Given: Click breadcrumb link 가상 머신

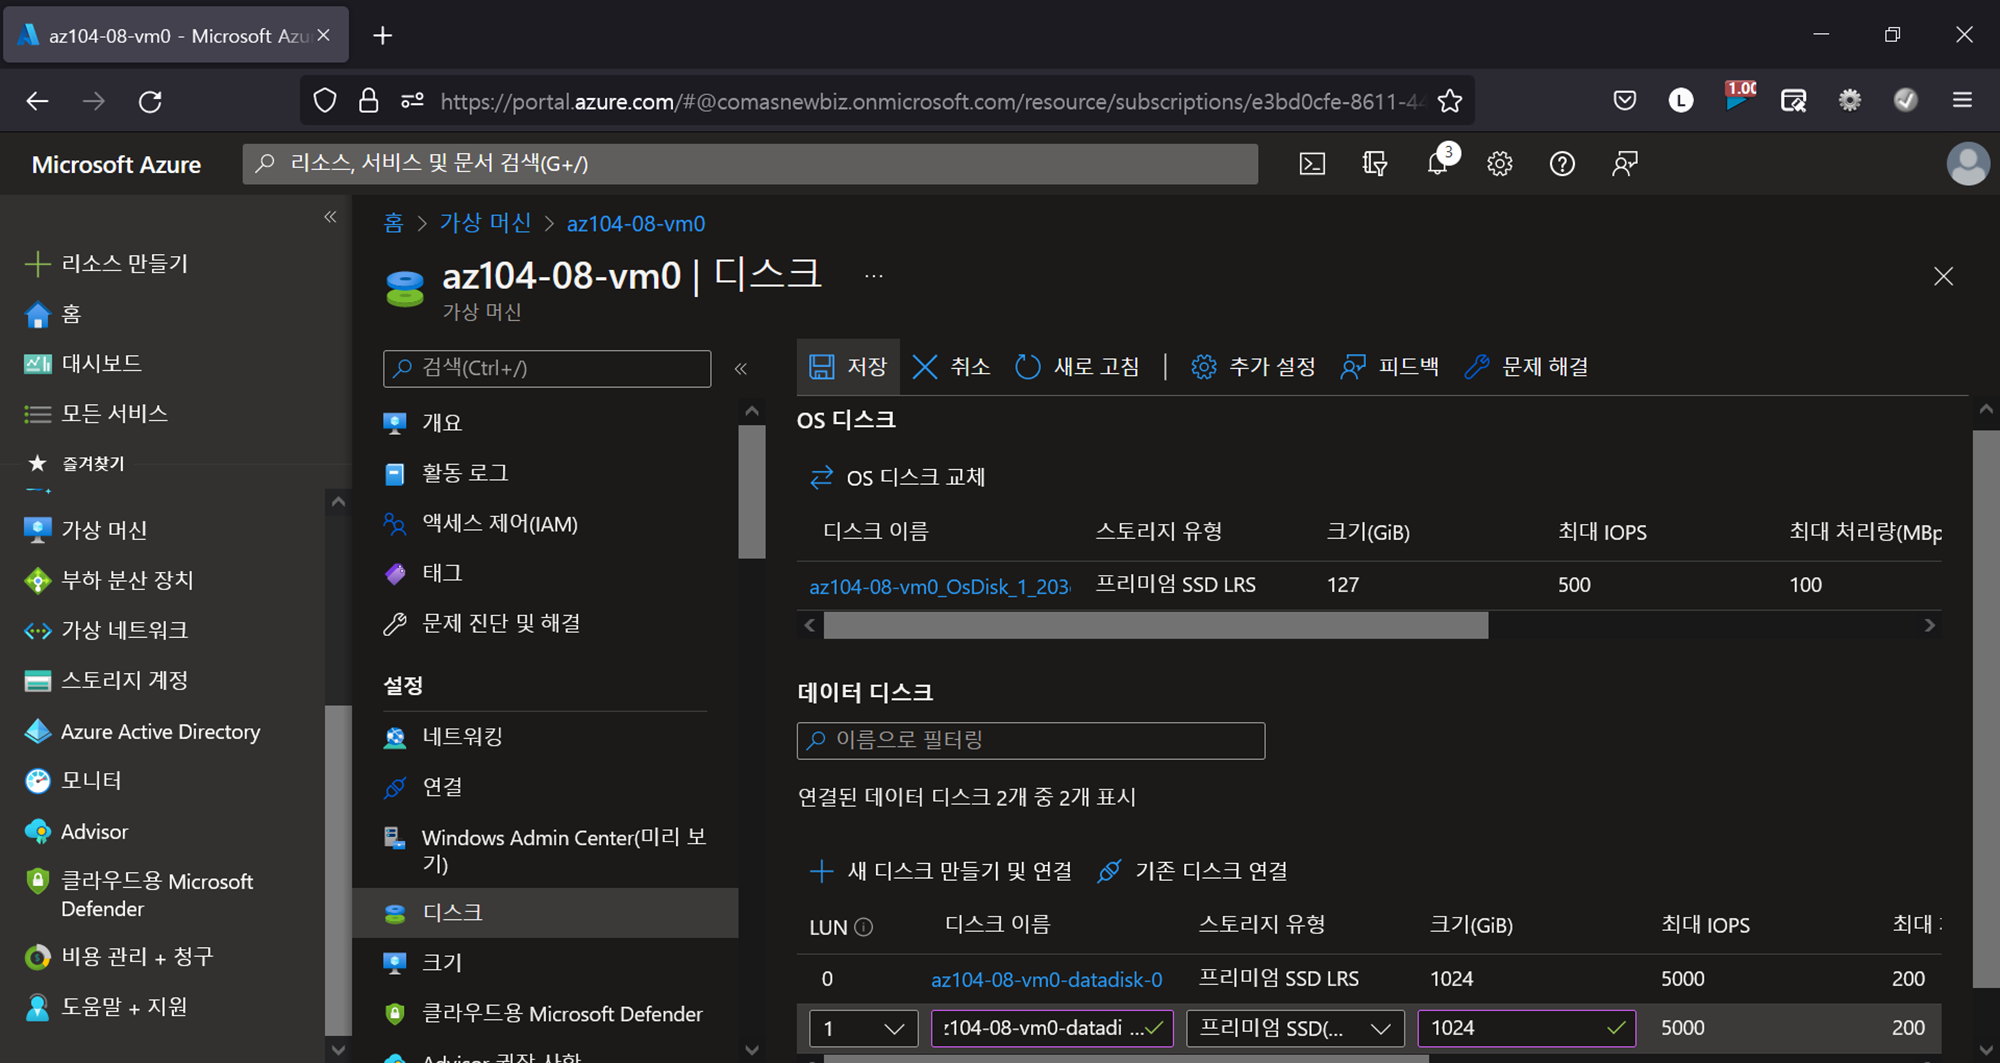Looking at the screenshot, I should 486,224.
